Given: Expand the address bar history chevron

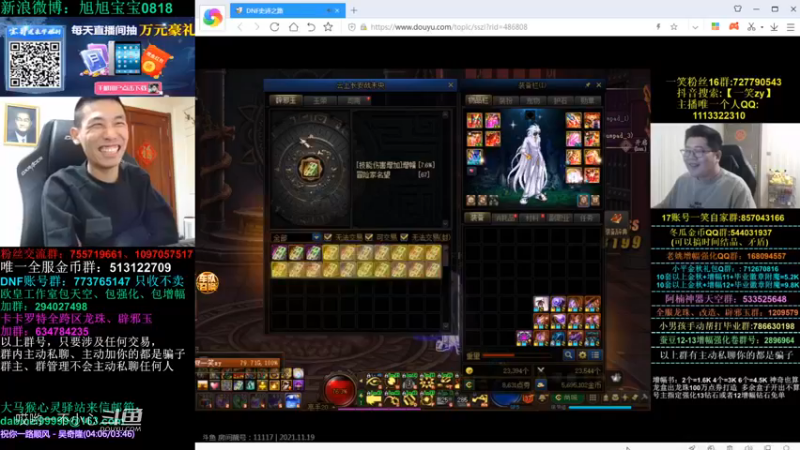Looking at the screenshot, I should 695,27.
